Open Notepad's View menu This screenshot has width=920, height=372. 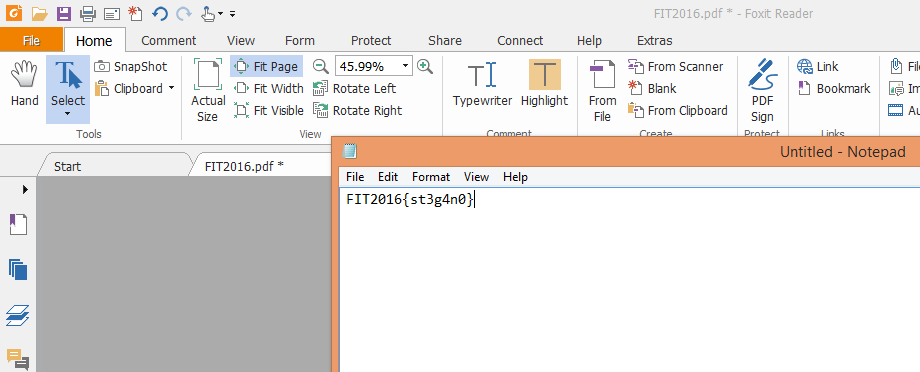[x=476, y=177]
